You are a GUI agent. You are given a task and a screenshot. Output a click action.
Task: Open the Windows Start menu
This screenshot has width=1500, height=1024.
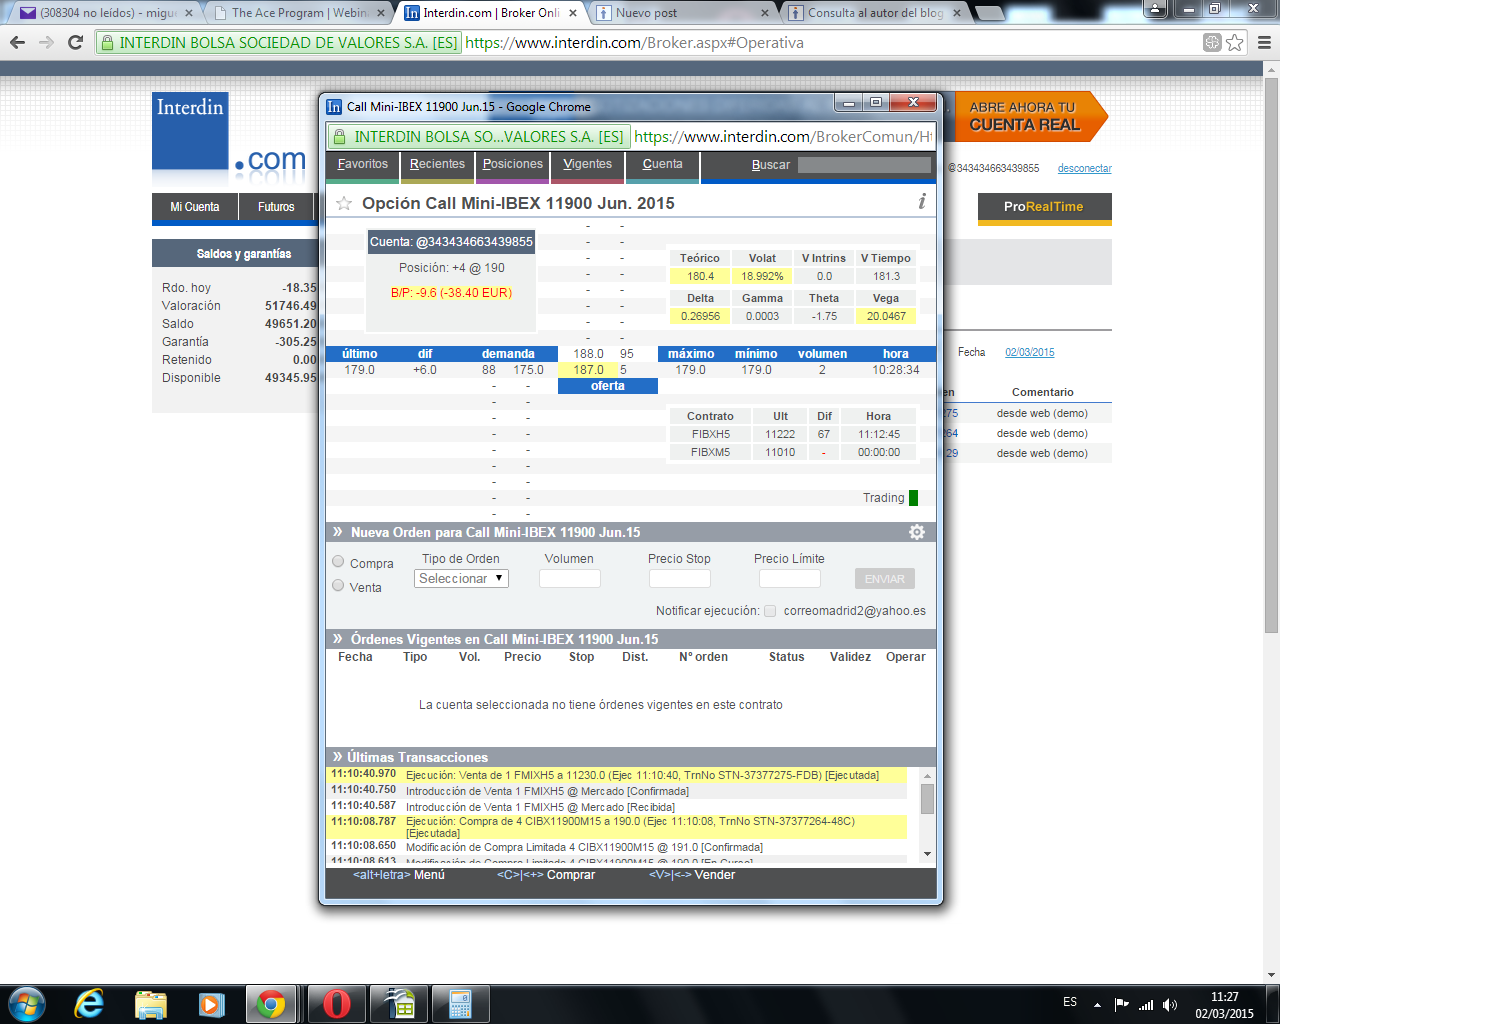coord(27,1003)
